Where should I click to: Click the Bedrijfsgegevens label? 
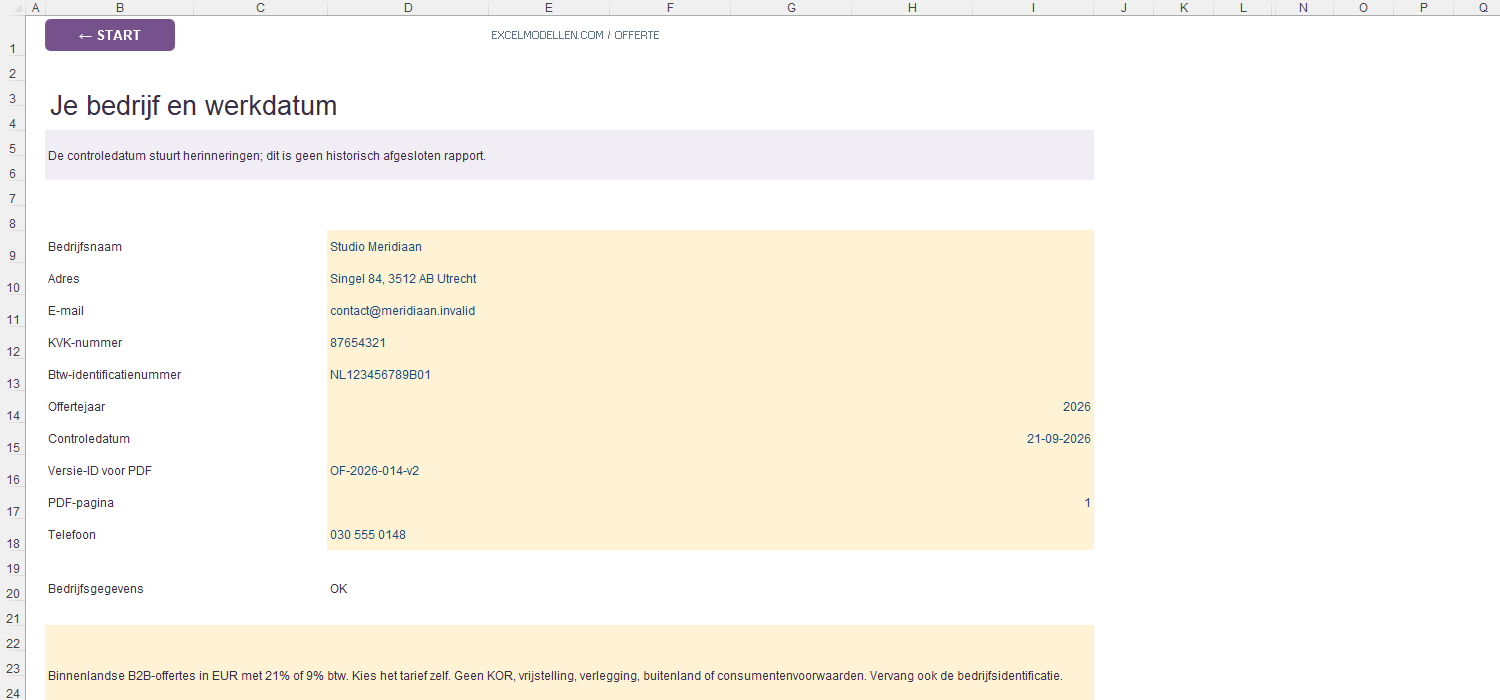96,589
